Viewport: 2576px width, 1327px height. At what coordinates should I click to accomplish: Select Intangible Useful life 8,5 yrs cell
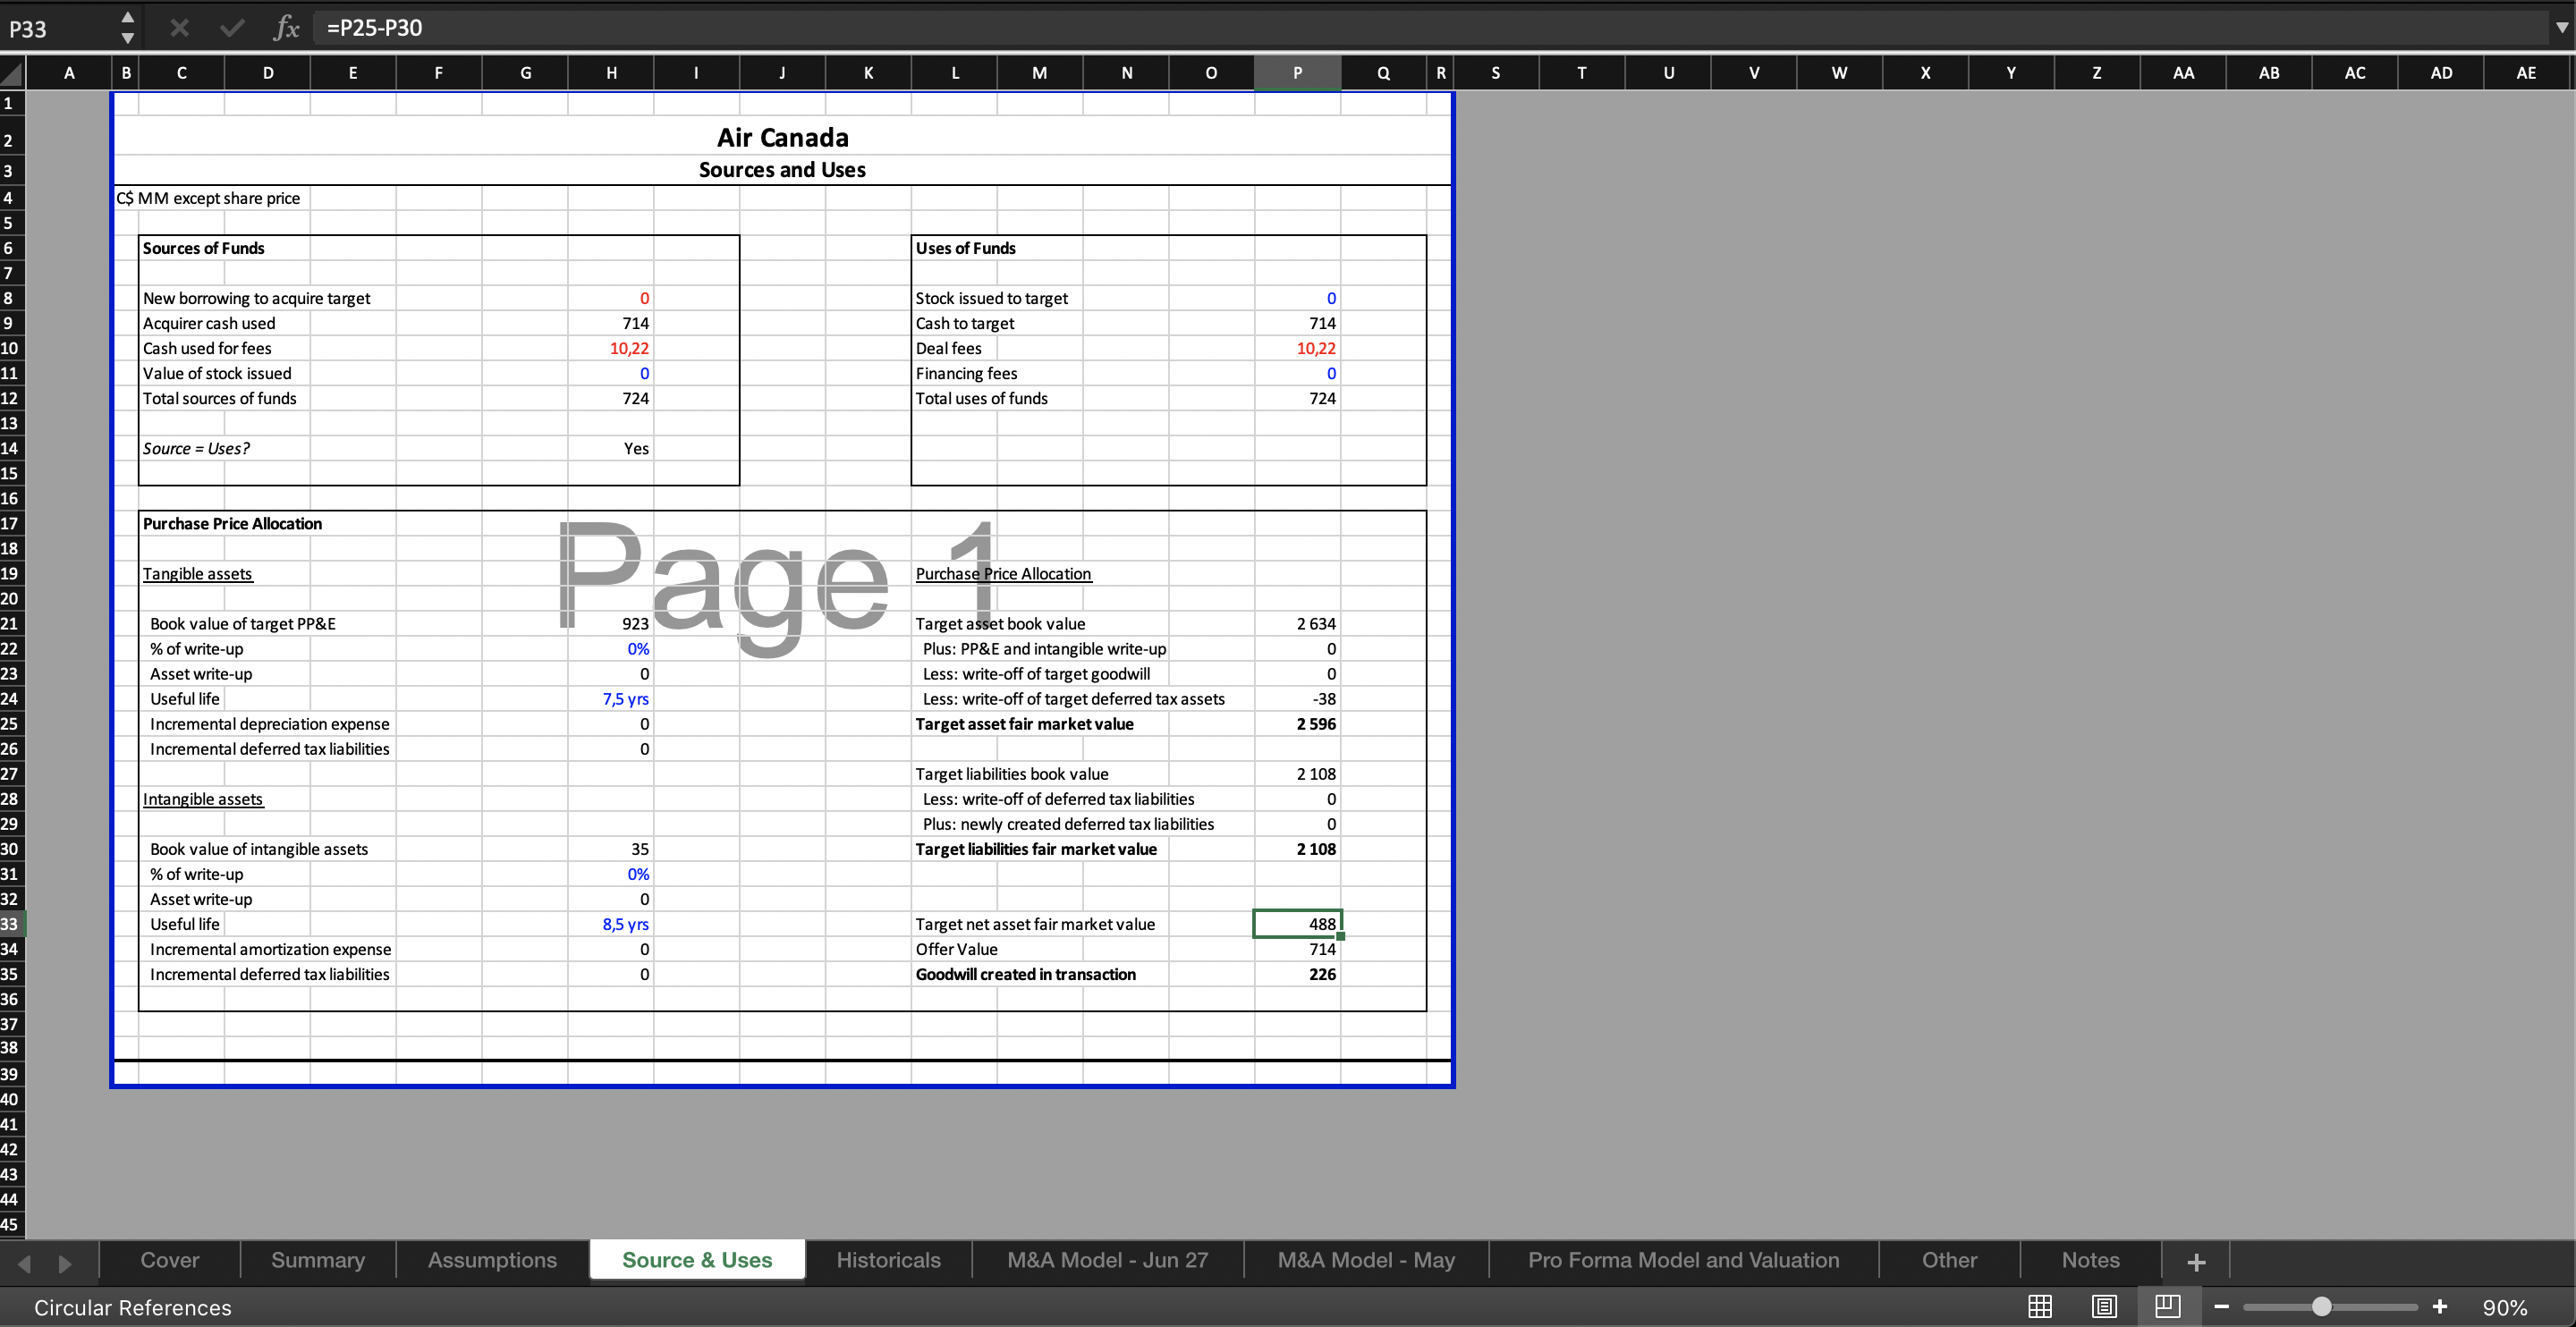pyautogui.click(x=611, y=924)
